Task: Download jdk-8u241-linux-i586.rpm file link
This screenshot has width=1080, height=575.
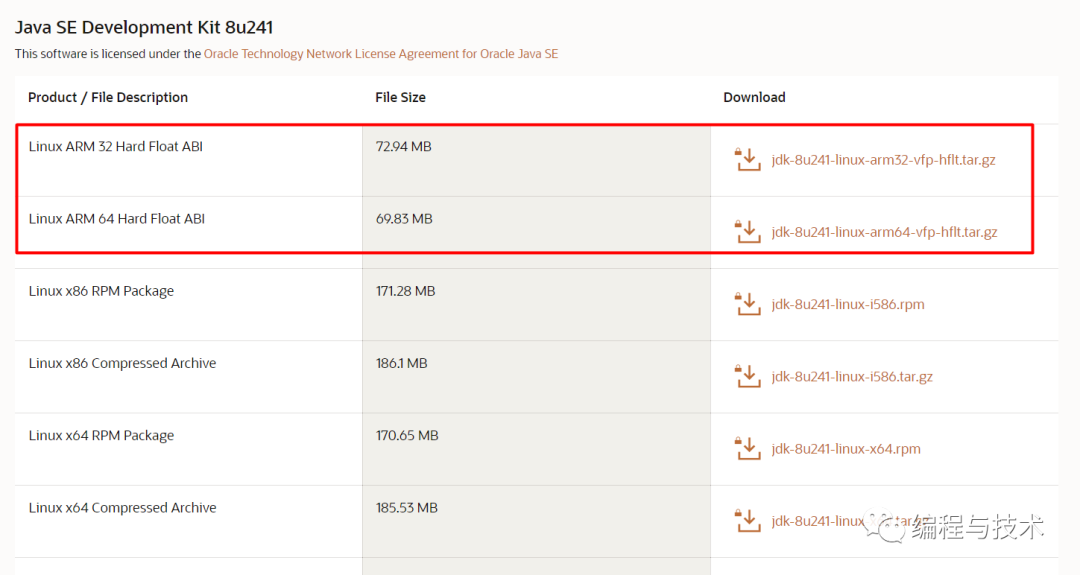Action: click(x=847, y=304)
